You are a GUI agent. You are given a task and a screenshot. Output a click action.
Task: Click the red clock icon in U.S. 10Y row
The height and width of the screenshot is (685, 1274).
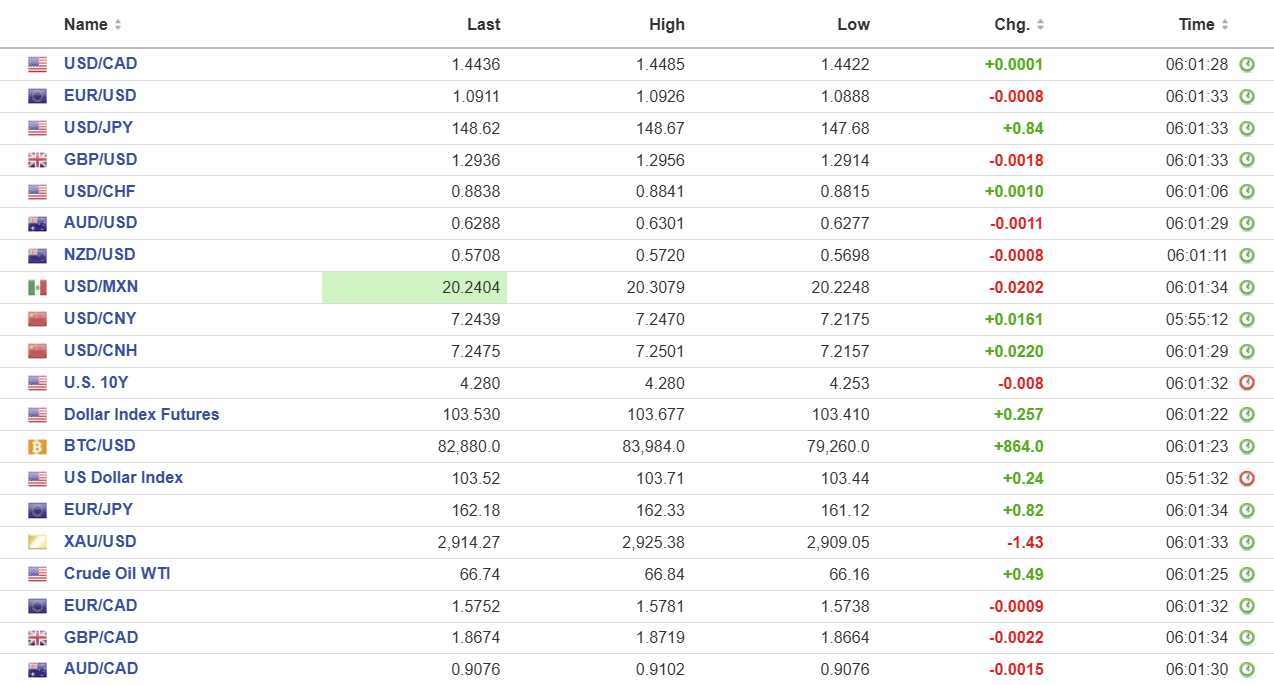(1246, 383)
